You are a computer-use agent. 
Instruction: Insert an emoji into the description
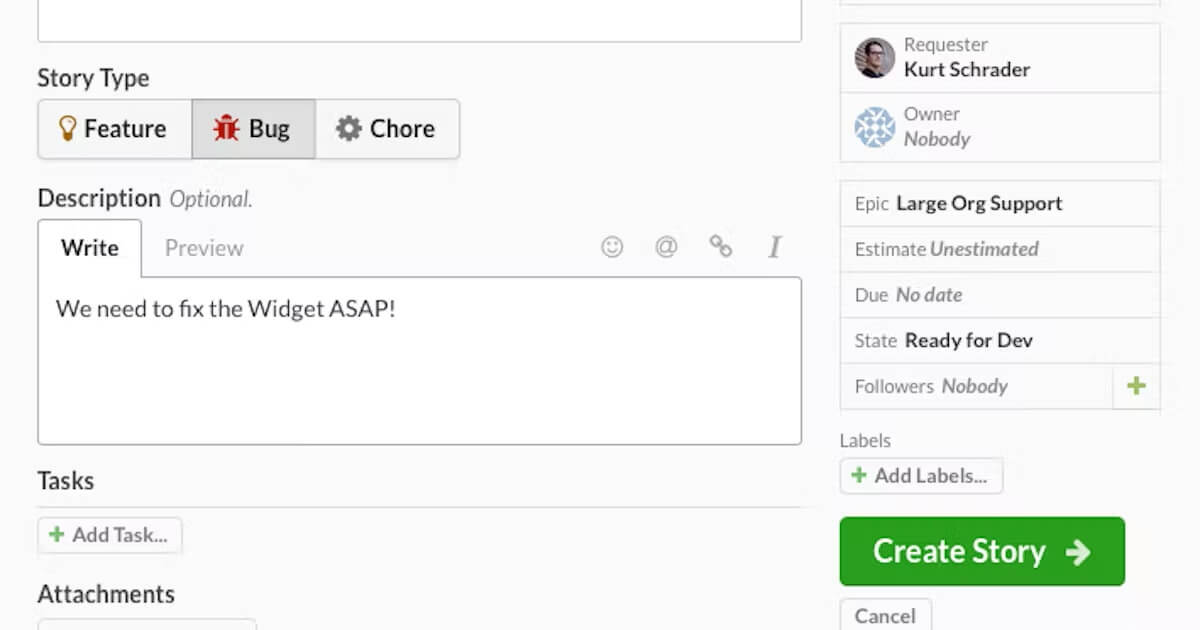point(611,247)
